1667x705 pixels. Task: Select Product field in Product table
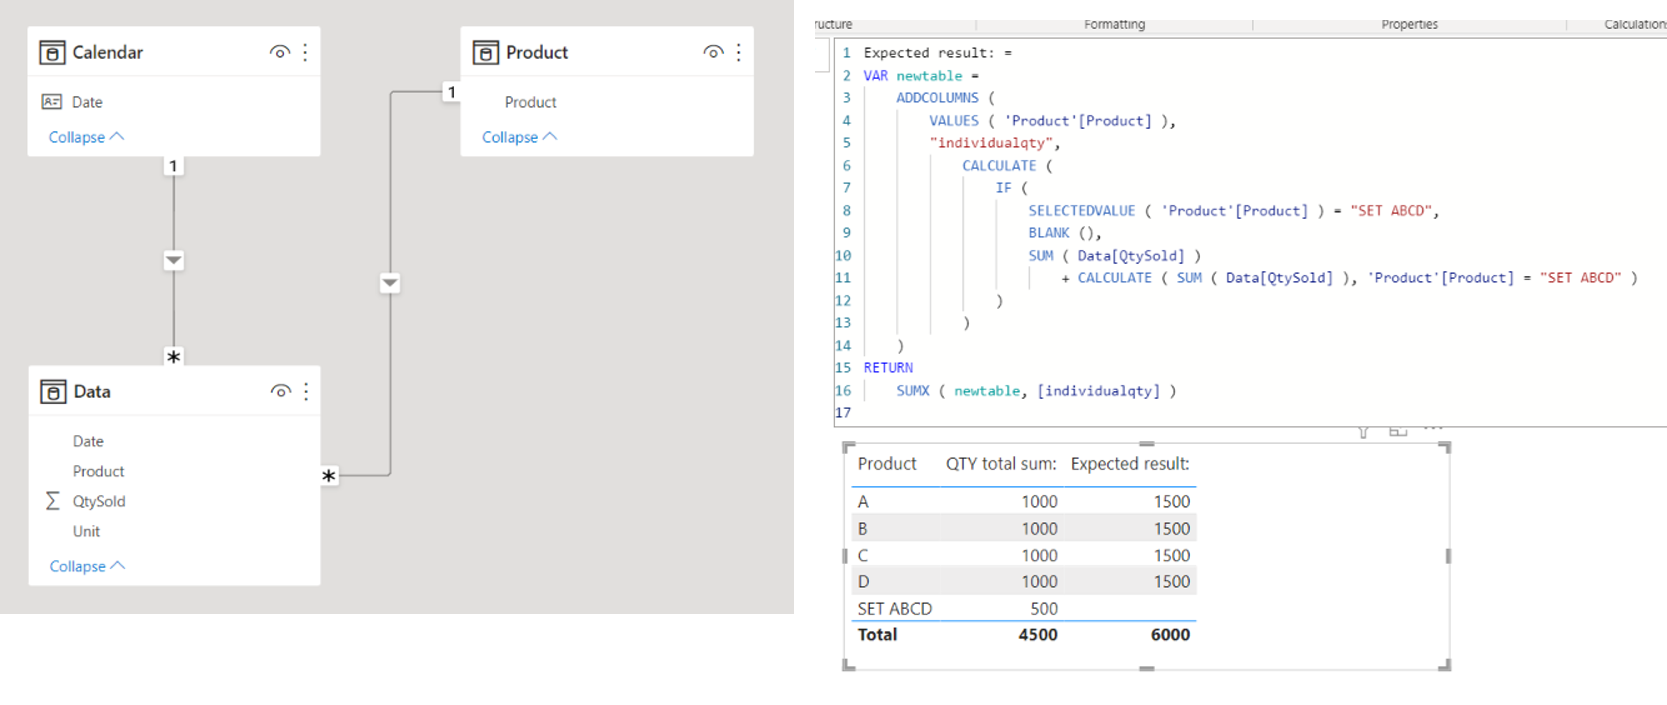click(530, 102)
